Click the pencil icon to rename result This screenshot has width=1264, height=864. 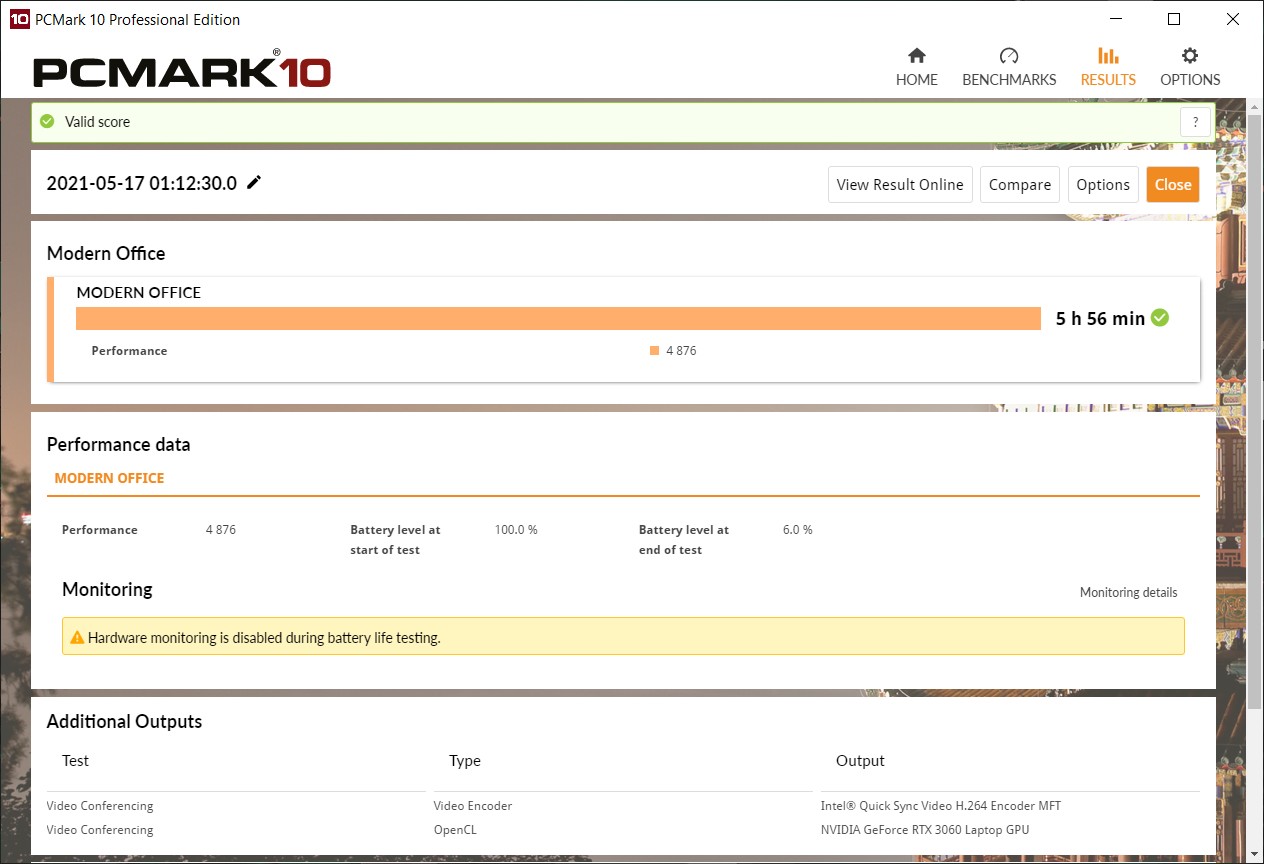click(254, 182)
